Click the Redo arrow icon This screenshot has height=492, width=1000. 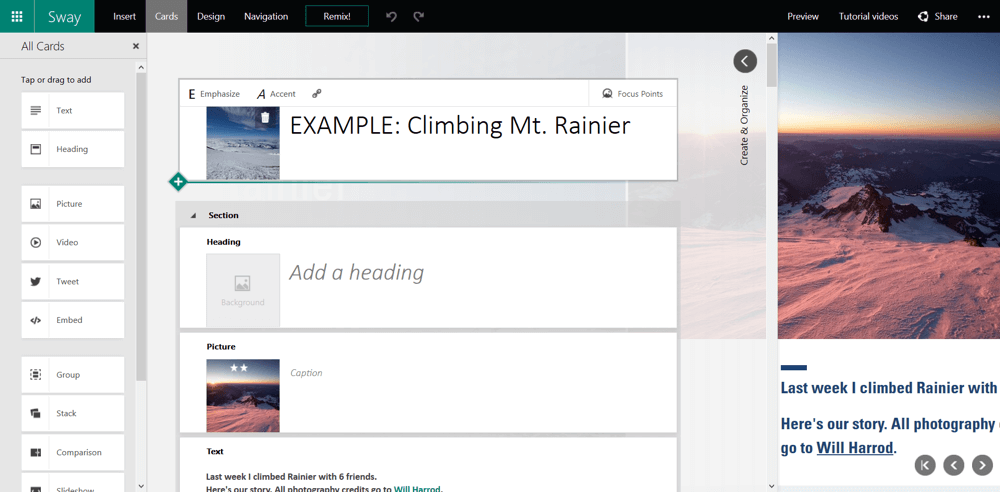[x=419, y=16]
